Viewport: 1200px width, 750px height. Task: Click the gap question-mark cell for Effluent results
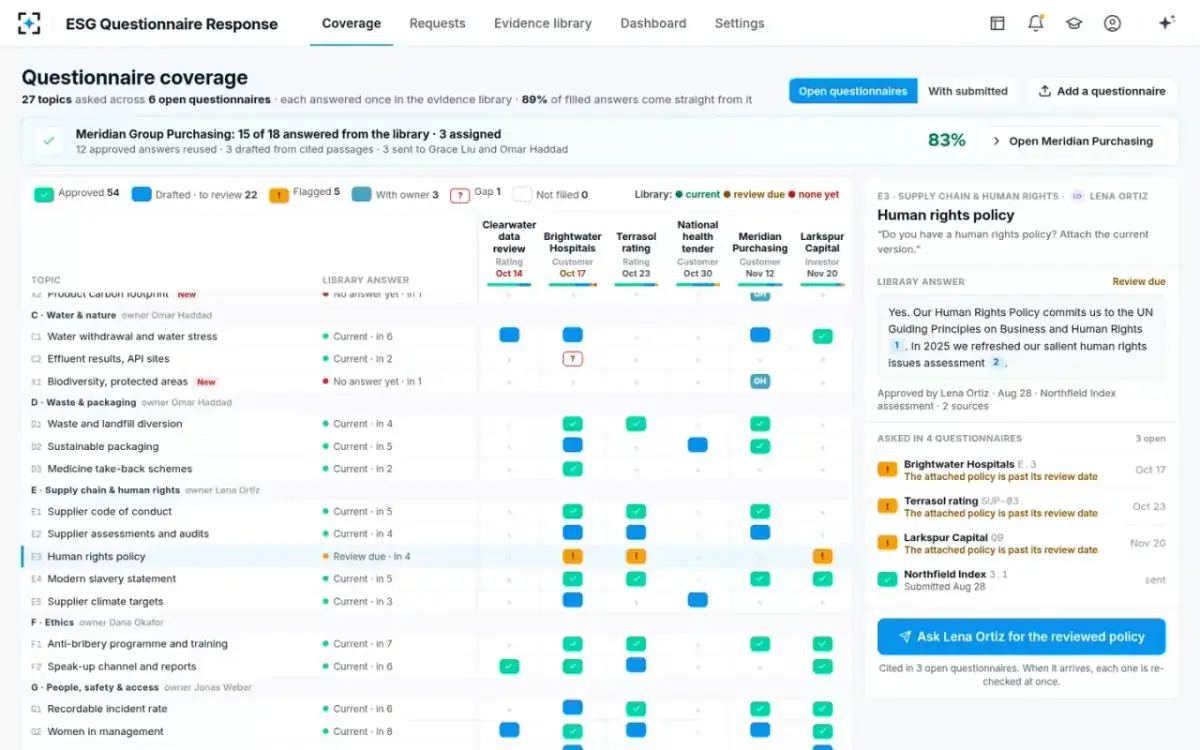[x=572, y=359]
